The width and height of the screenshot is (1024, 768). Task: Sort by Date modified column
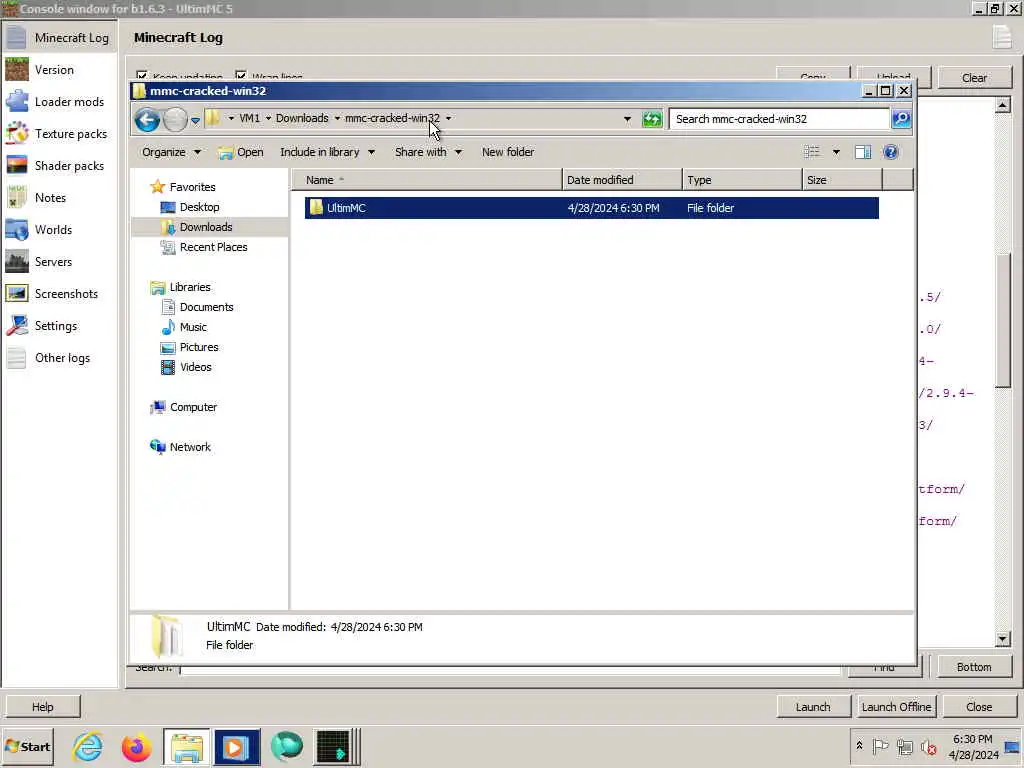(622, 180)
